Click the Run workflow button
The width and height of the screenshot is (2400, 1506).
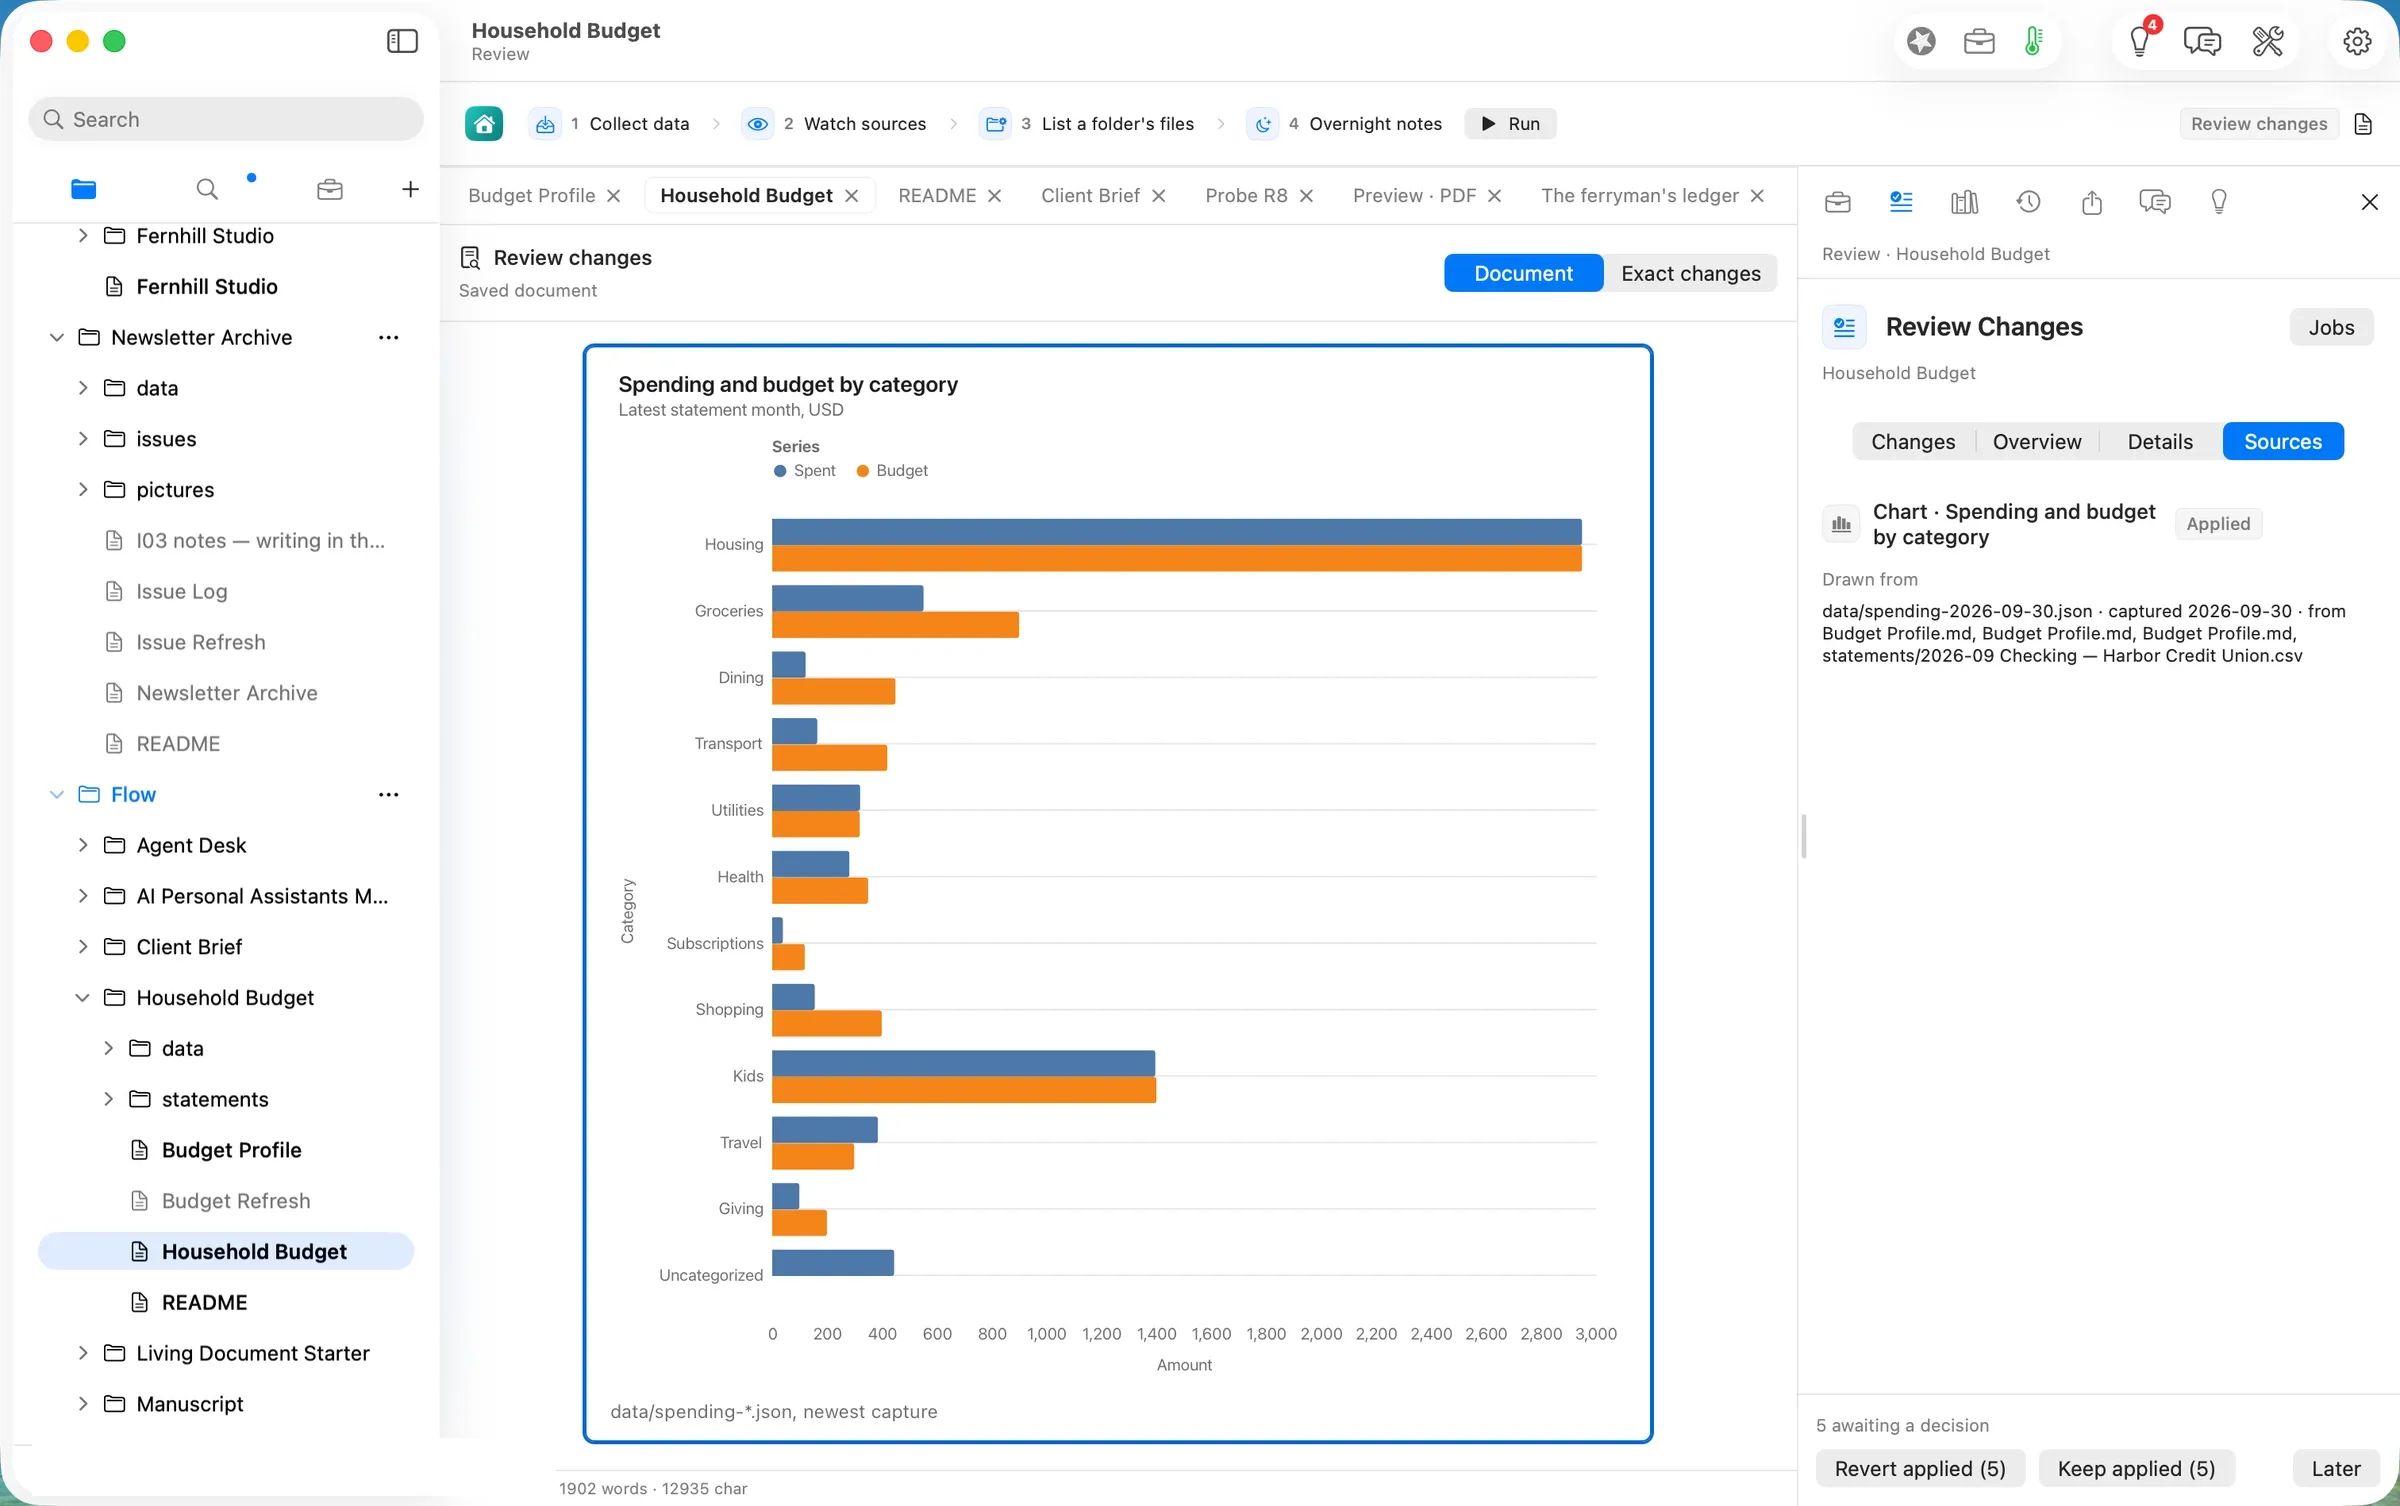pos(1510,124)
